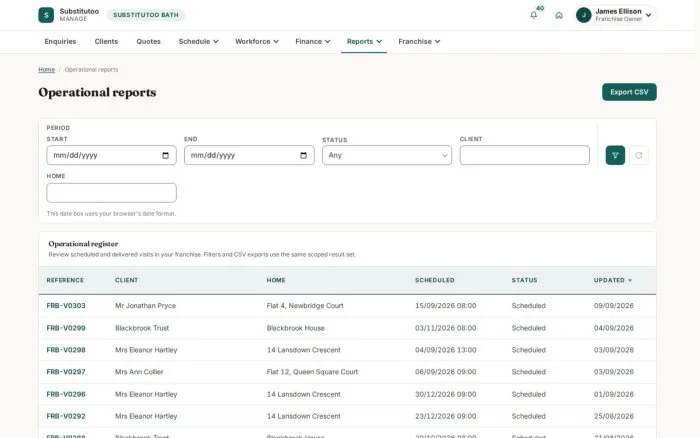
Task: Click scheduled time '30/12/2026 09:00'
Action: click(446, 394)
